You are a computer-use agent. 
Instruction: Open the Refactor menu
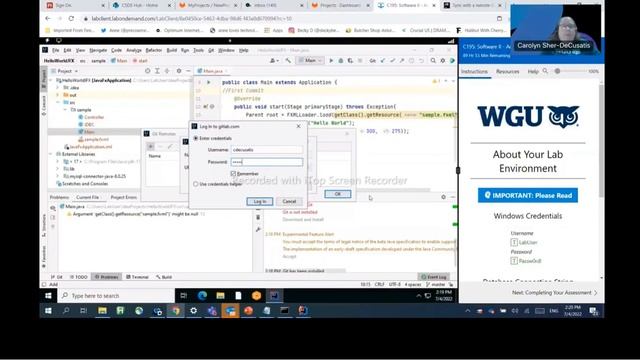(x=154, y=50)
